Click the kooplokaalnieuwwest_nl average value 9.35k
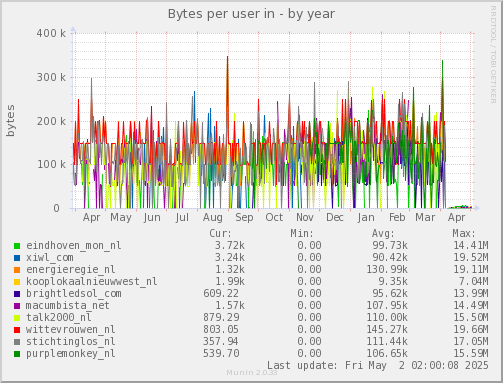Image resolution: width=503 pixels, height=383 pixels. (393, 282)
